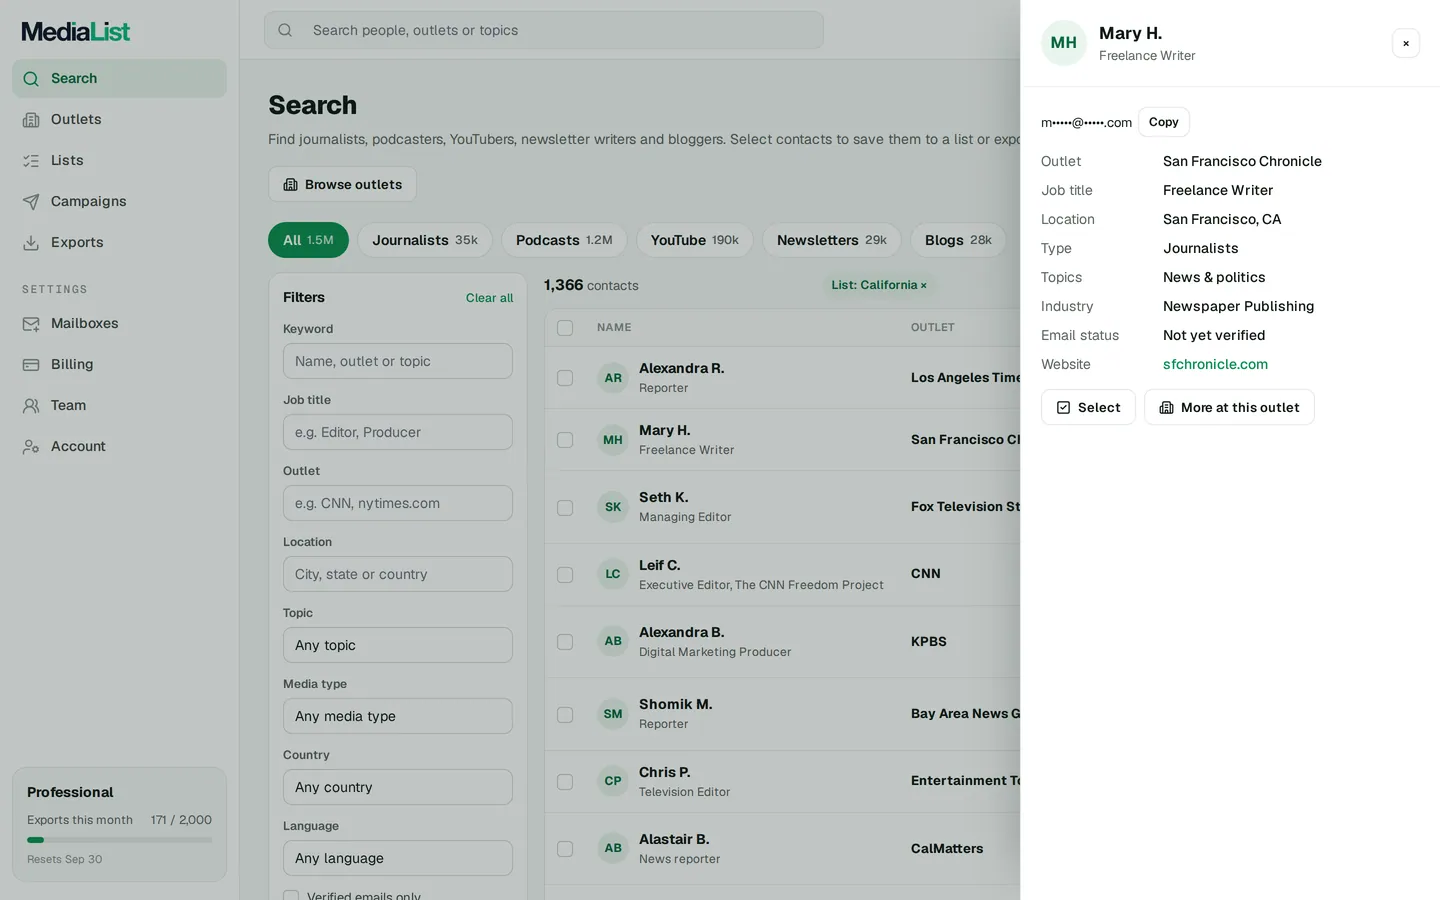Click the Keyword filter input field
The height and width of the screenshot is (900, 1440).
(x=398, y=361)
